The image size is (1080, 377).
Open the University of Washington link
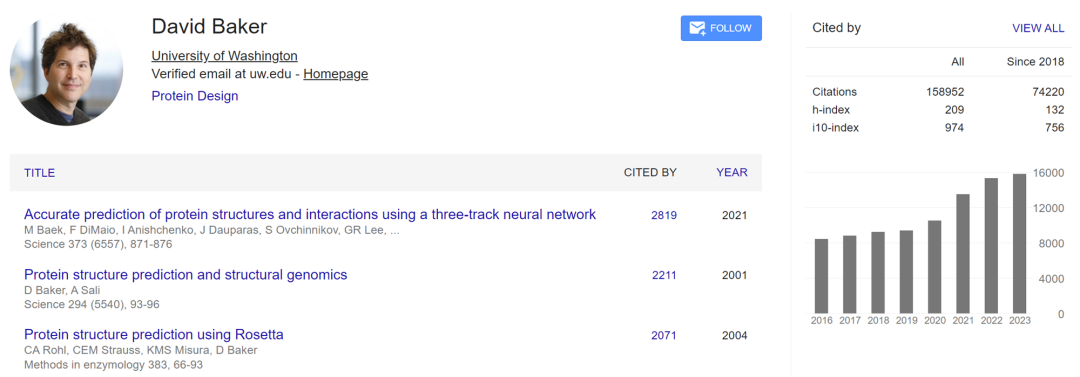(225, 56)
